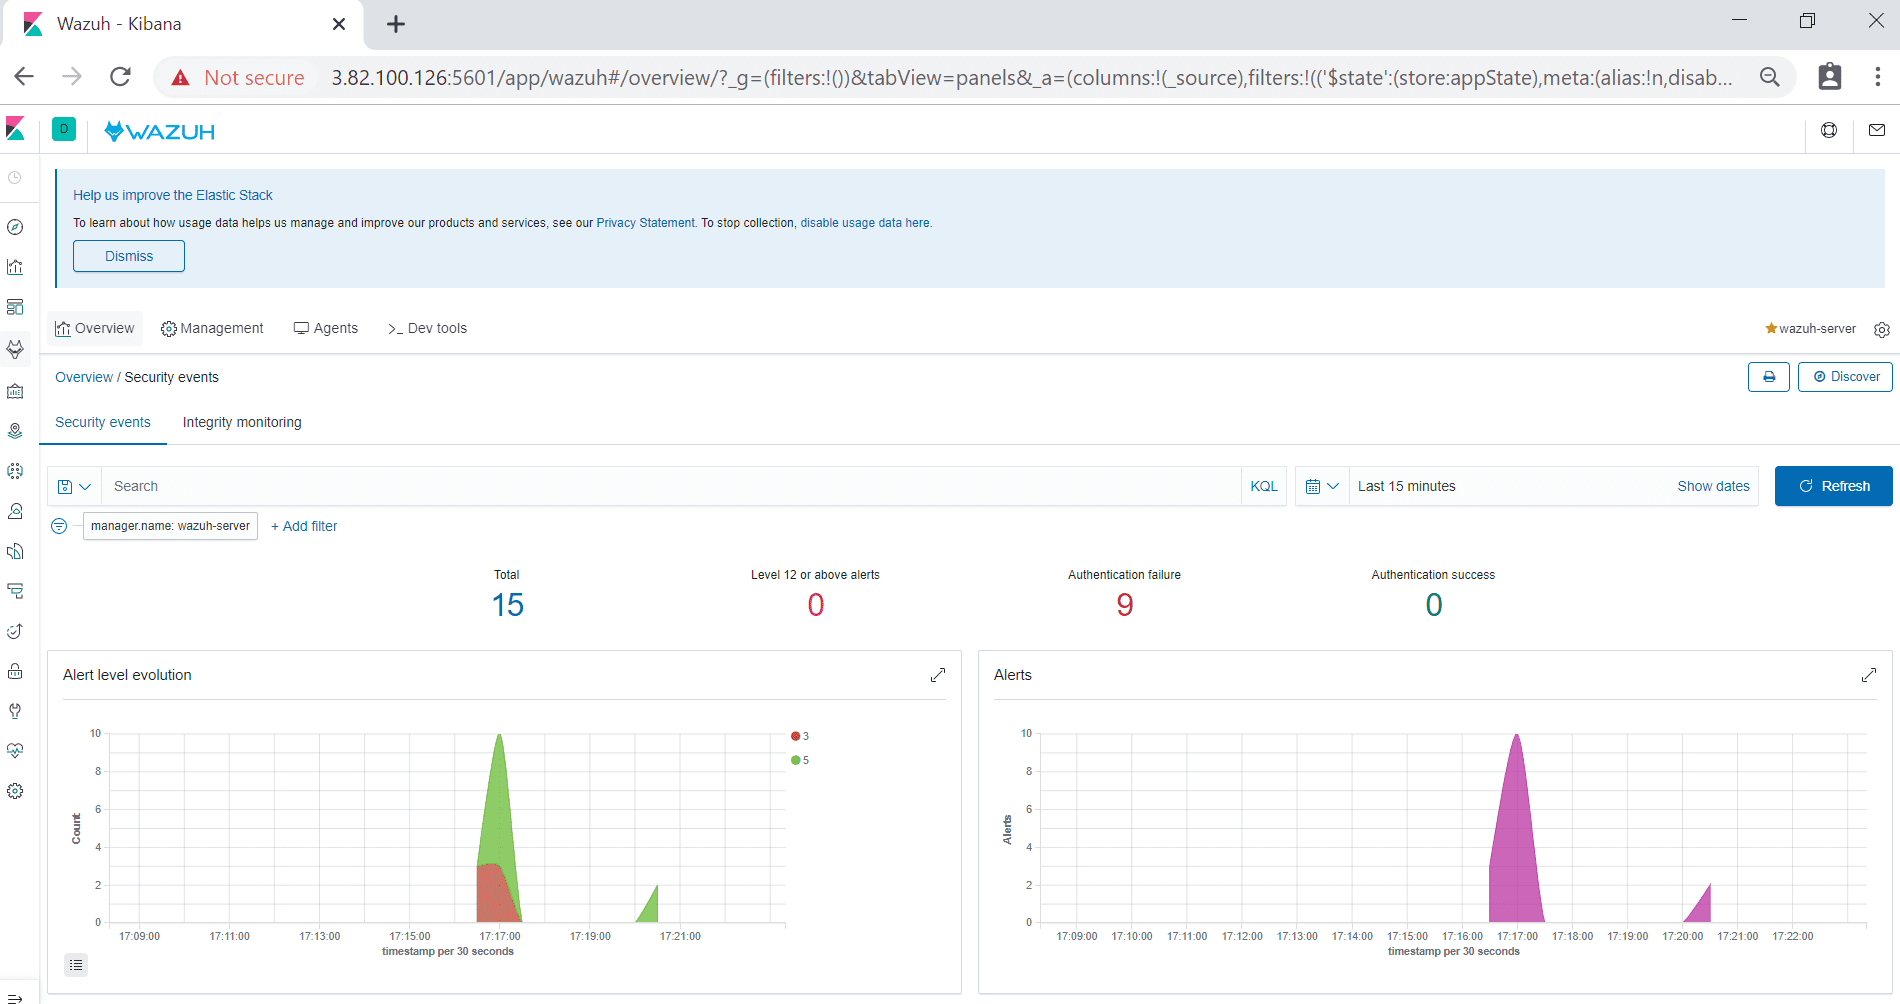Open Dev Tools wrench icon in sidebar
Screen dimensions: 1900x1004
click(x=15, y=711)
